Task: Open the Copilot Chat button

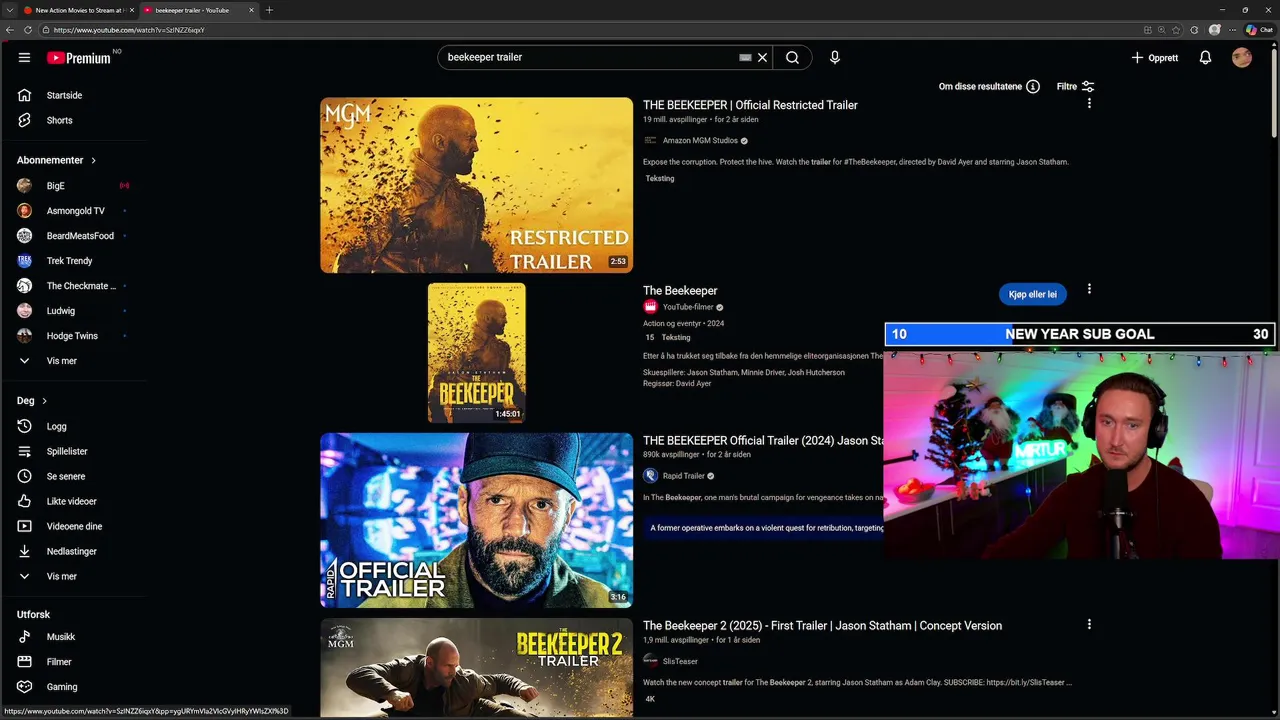Action: 1259,30
